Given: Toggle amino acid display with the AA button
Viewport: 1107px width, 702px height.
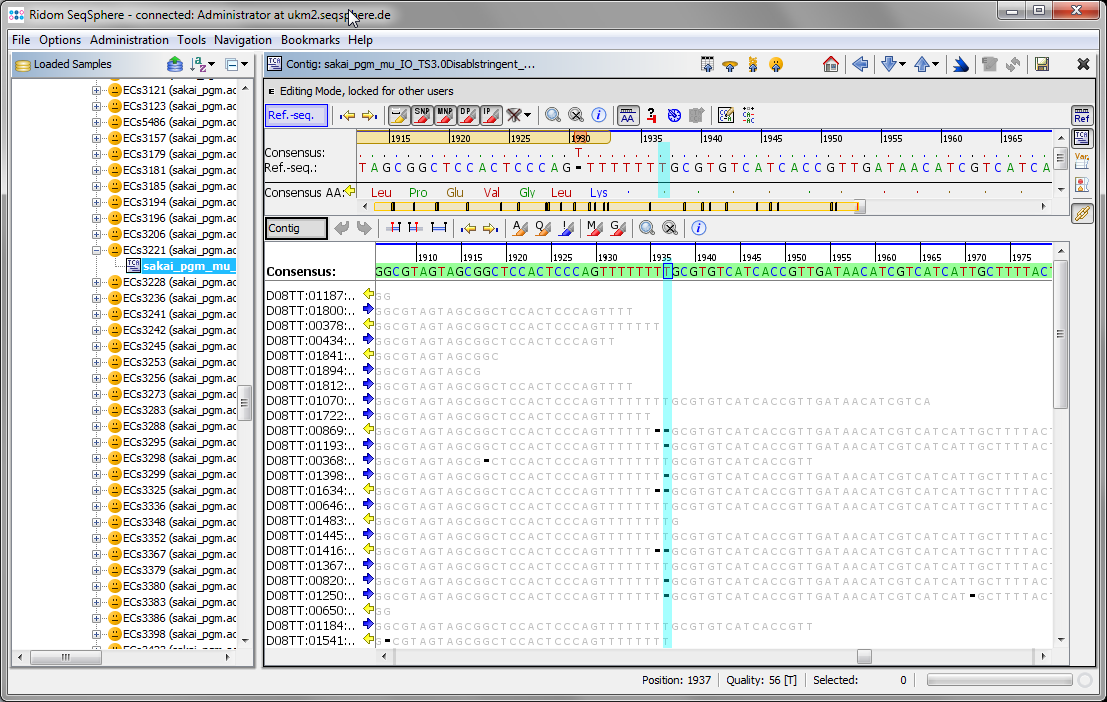Looking at the screenshot, I should tap(627, 115).
